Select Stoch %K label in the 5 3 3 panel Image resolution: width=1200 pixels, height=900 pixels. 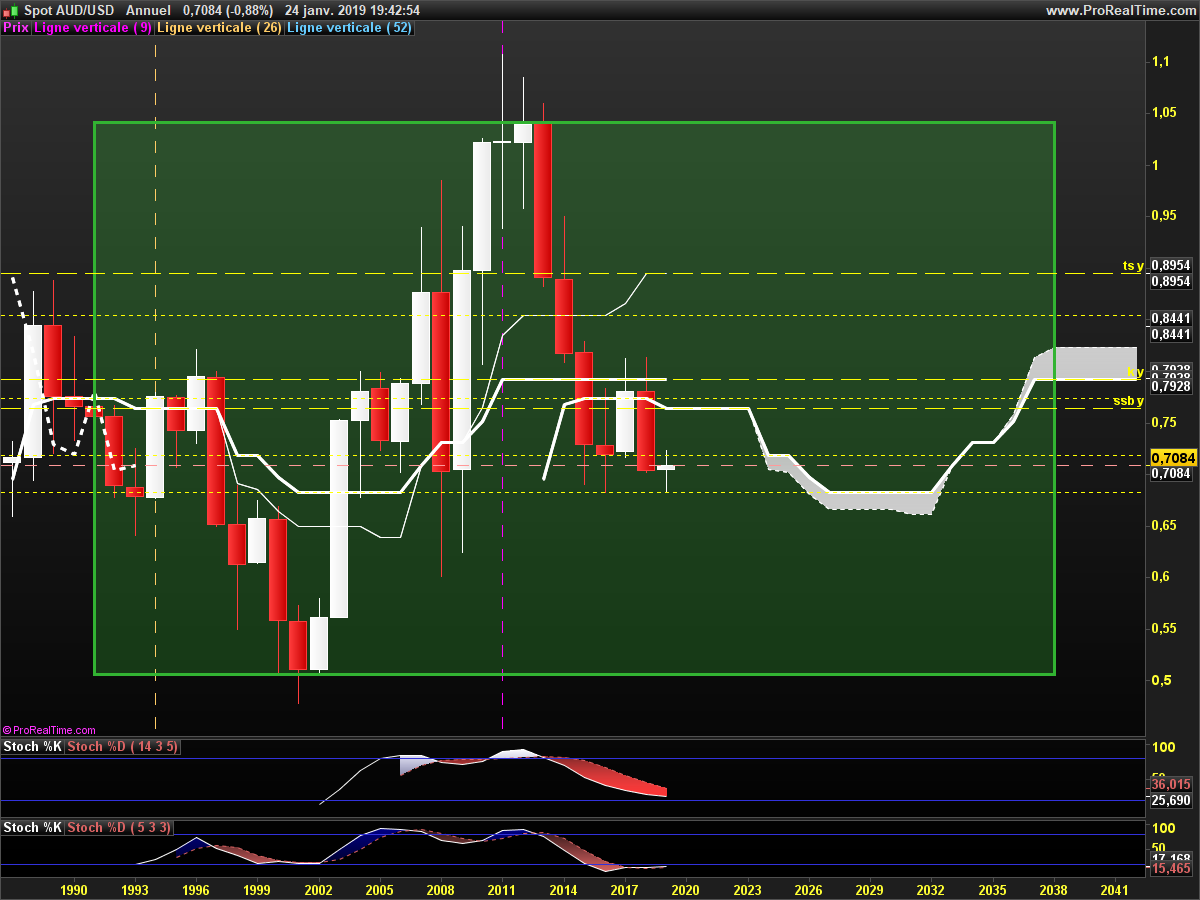pos(33,827)
